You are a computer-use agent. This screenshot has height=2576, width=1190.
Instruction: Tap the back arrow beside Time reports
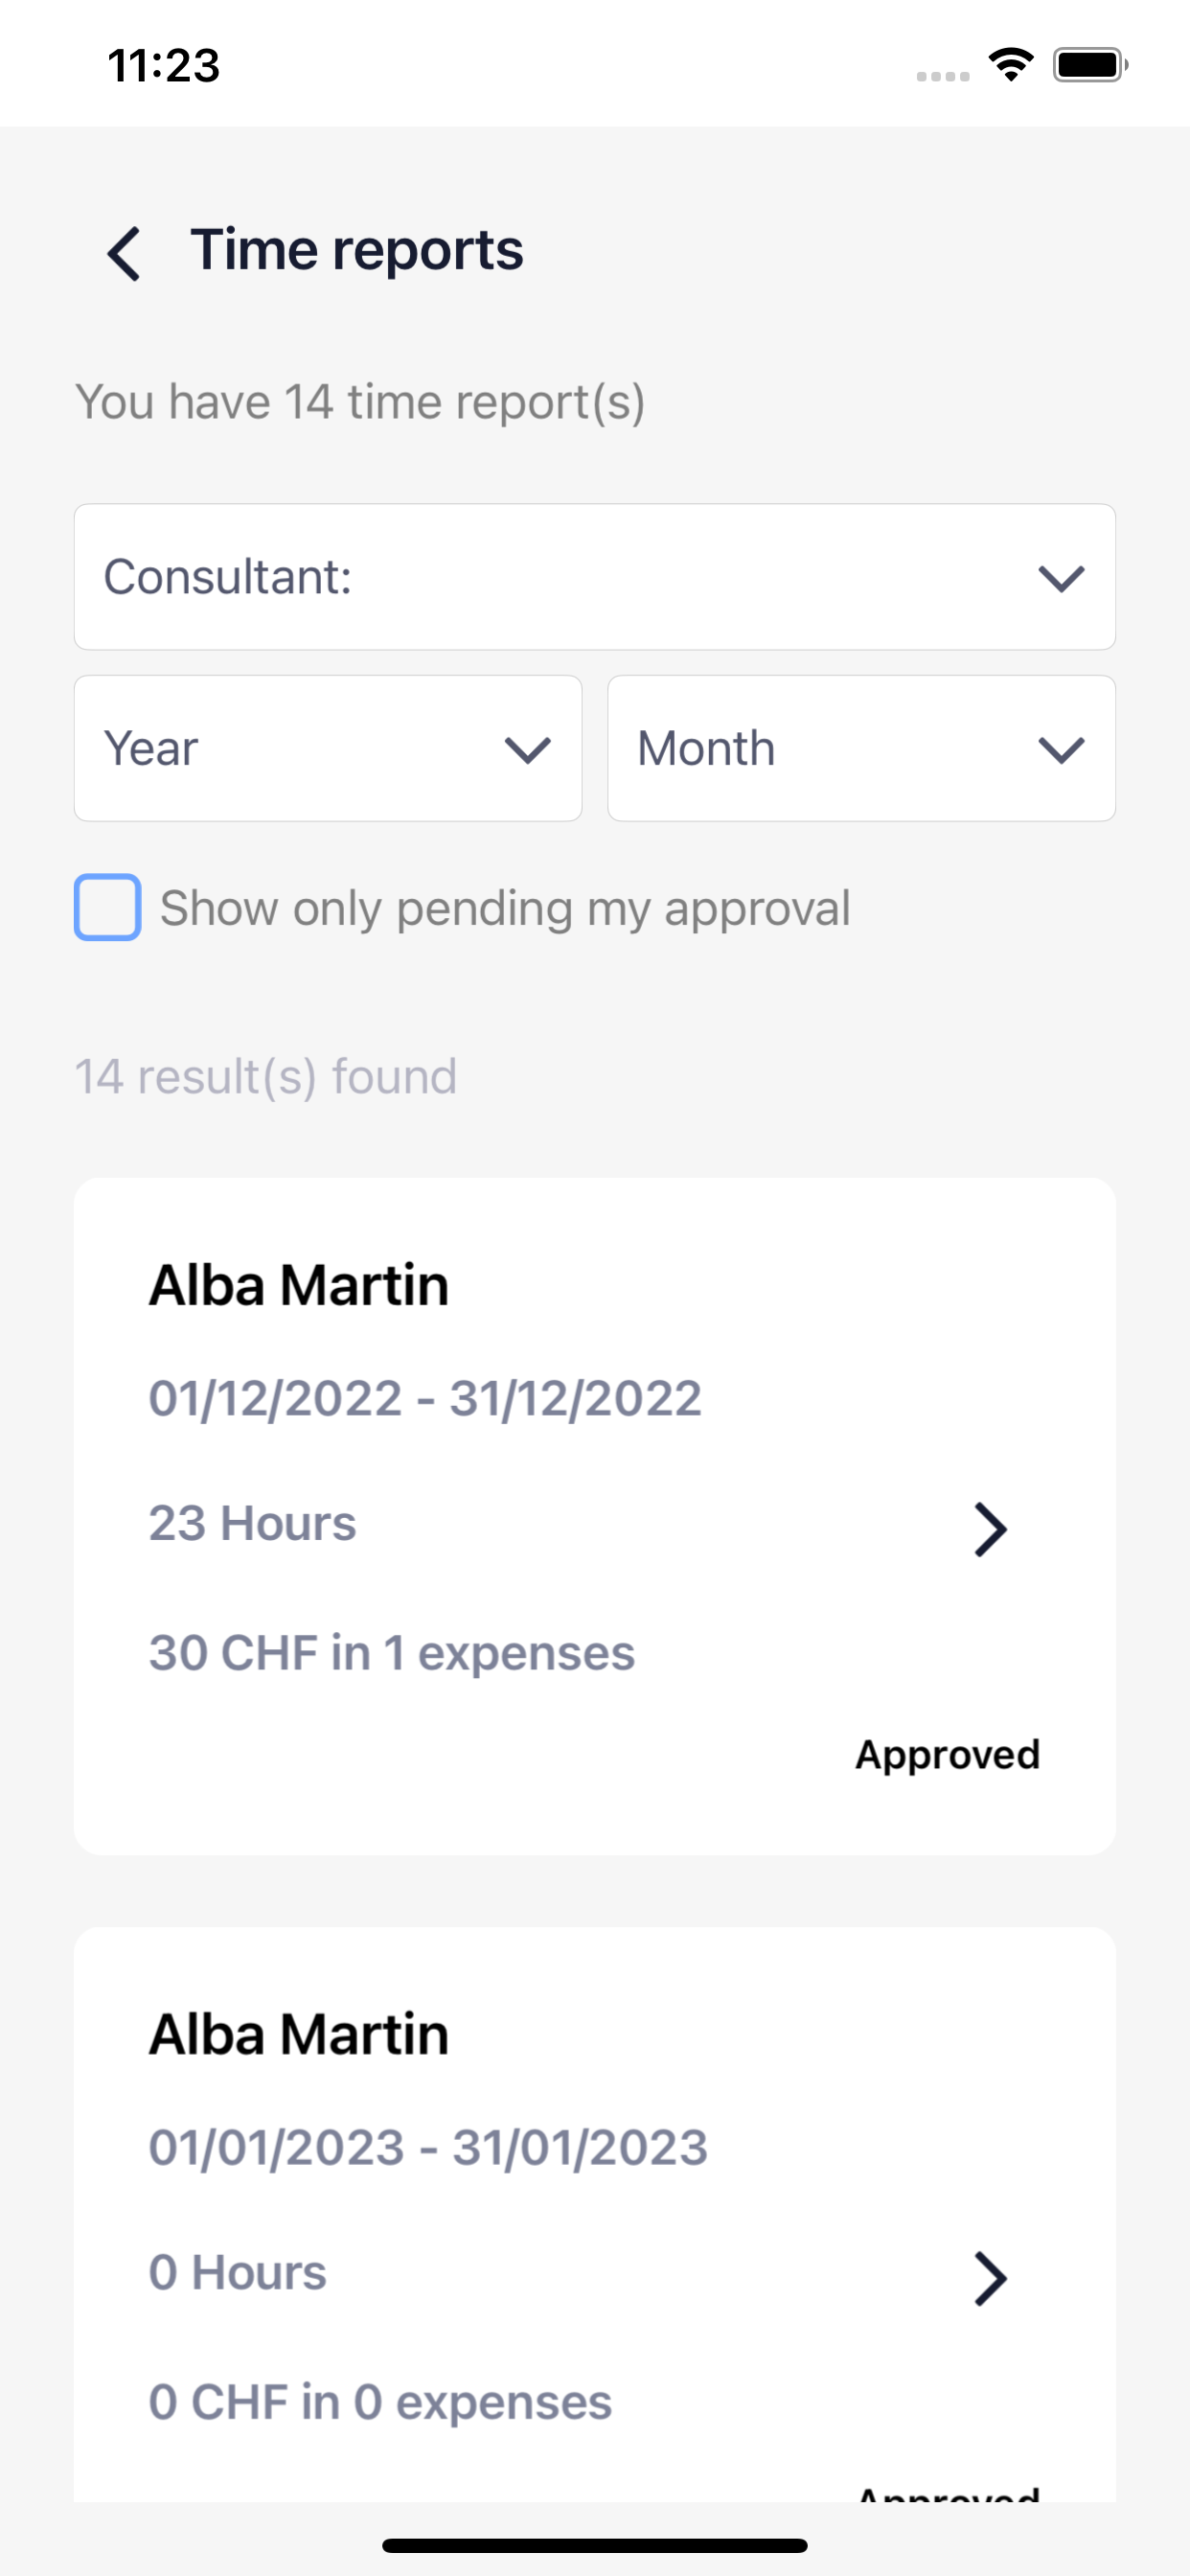pyautogui.click(x=124, y=254)
